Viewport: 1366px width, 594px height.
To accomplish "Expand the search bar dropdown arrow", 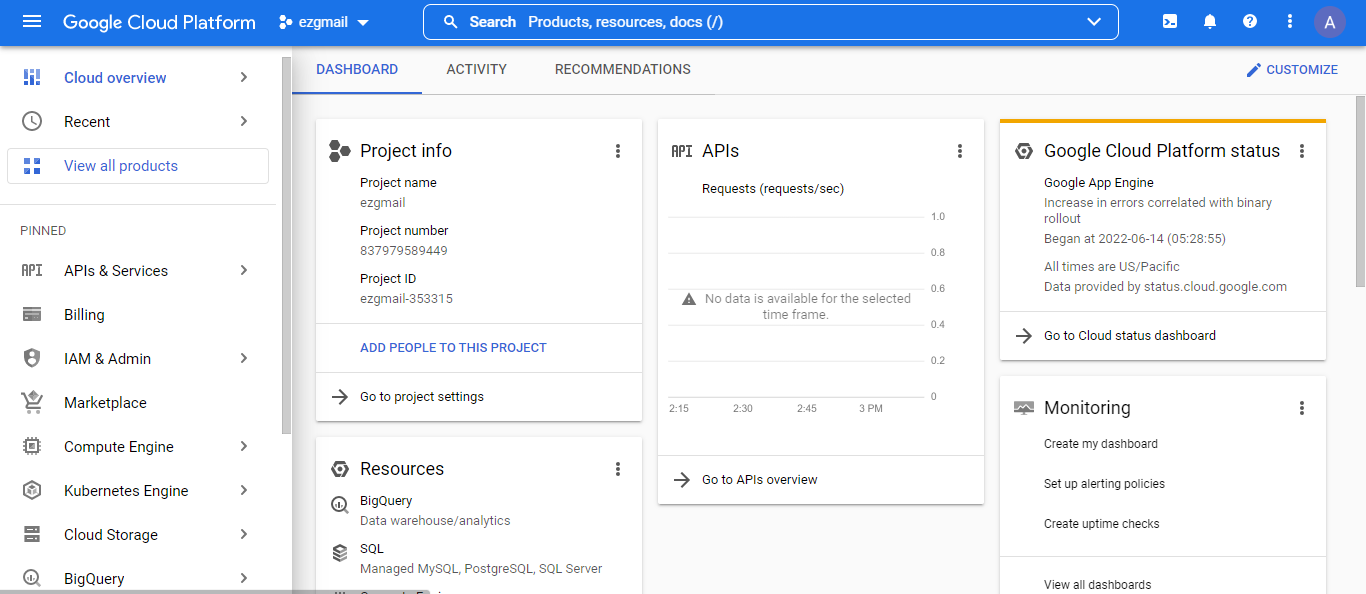I will pyautogui.click(x=1093, y=22).
